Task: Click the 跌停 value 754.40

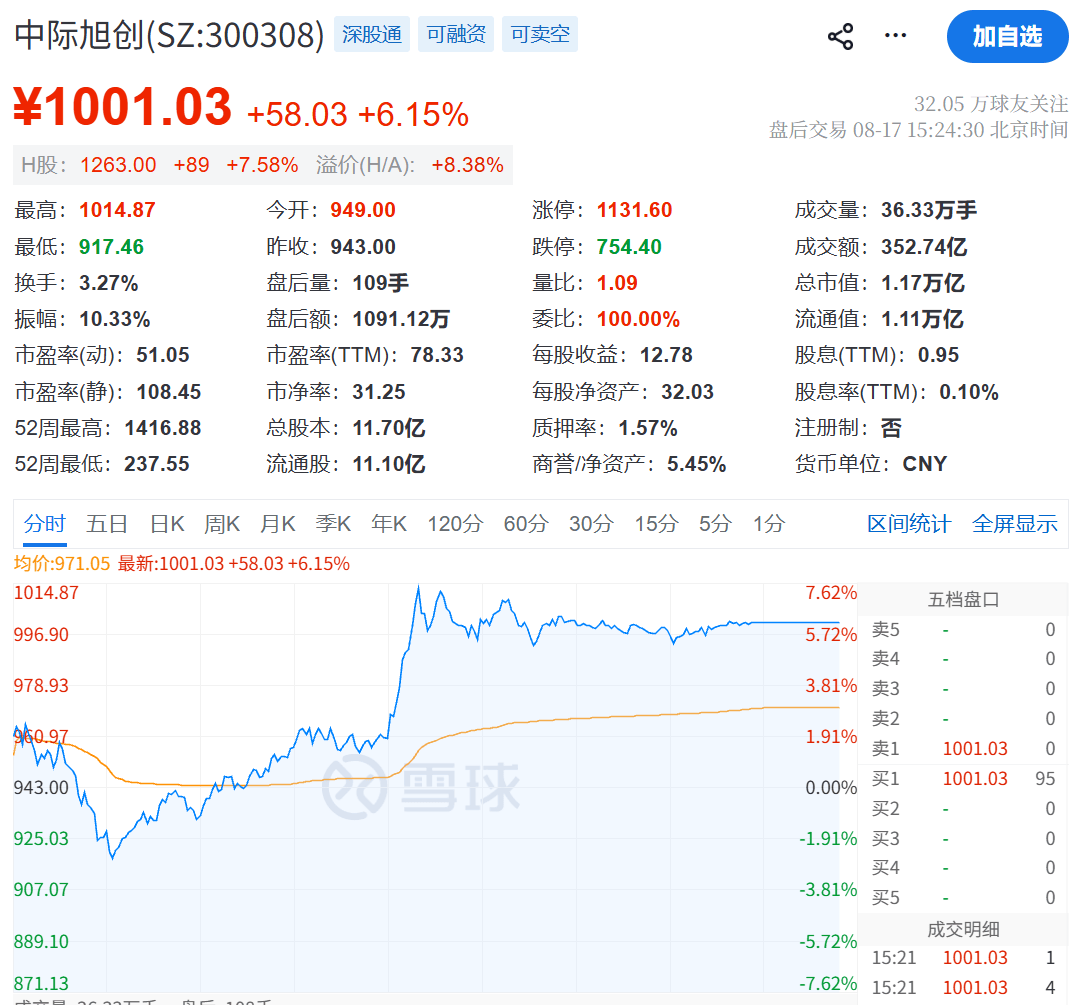Action: pos(629,247)
